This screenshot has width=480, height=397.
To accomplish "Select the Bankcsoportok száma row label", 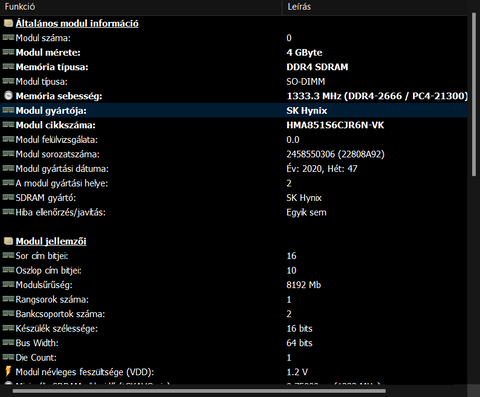I will [60, 314].
